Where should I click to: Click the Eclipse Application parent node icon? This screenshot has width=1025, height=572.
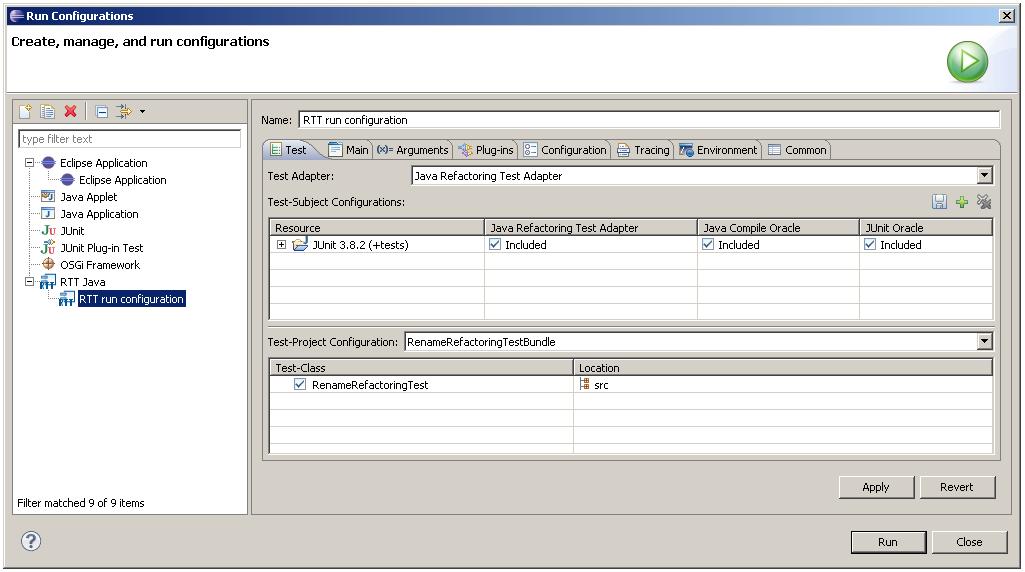tap(48, 163)
